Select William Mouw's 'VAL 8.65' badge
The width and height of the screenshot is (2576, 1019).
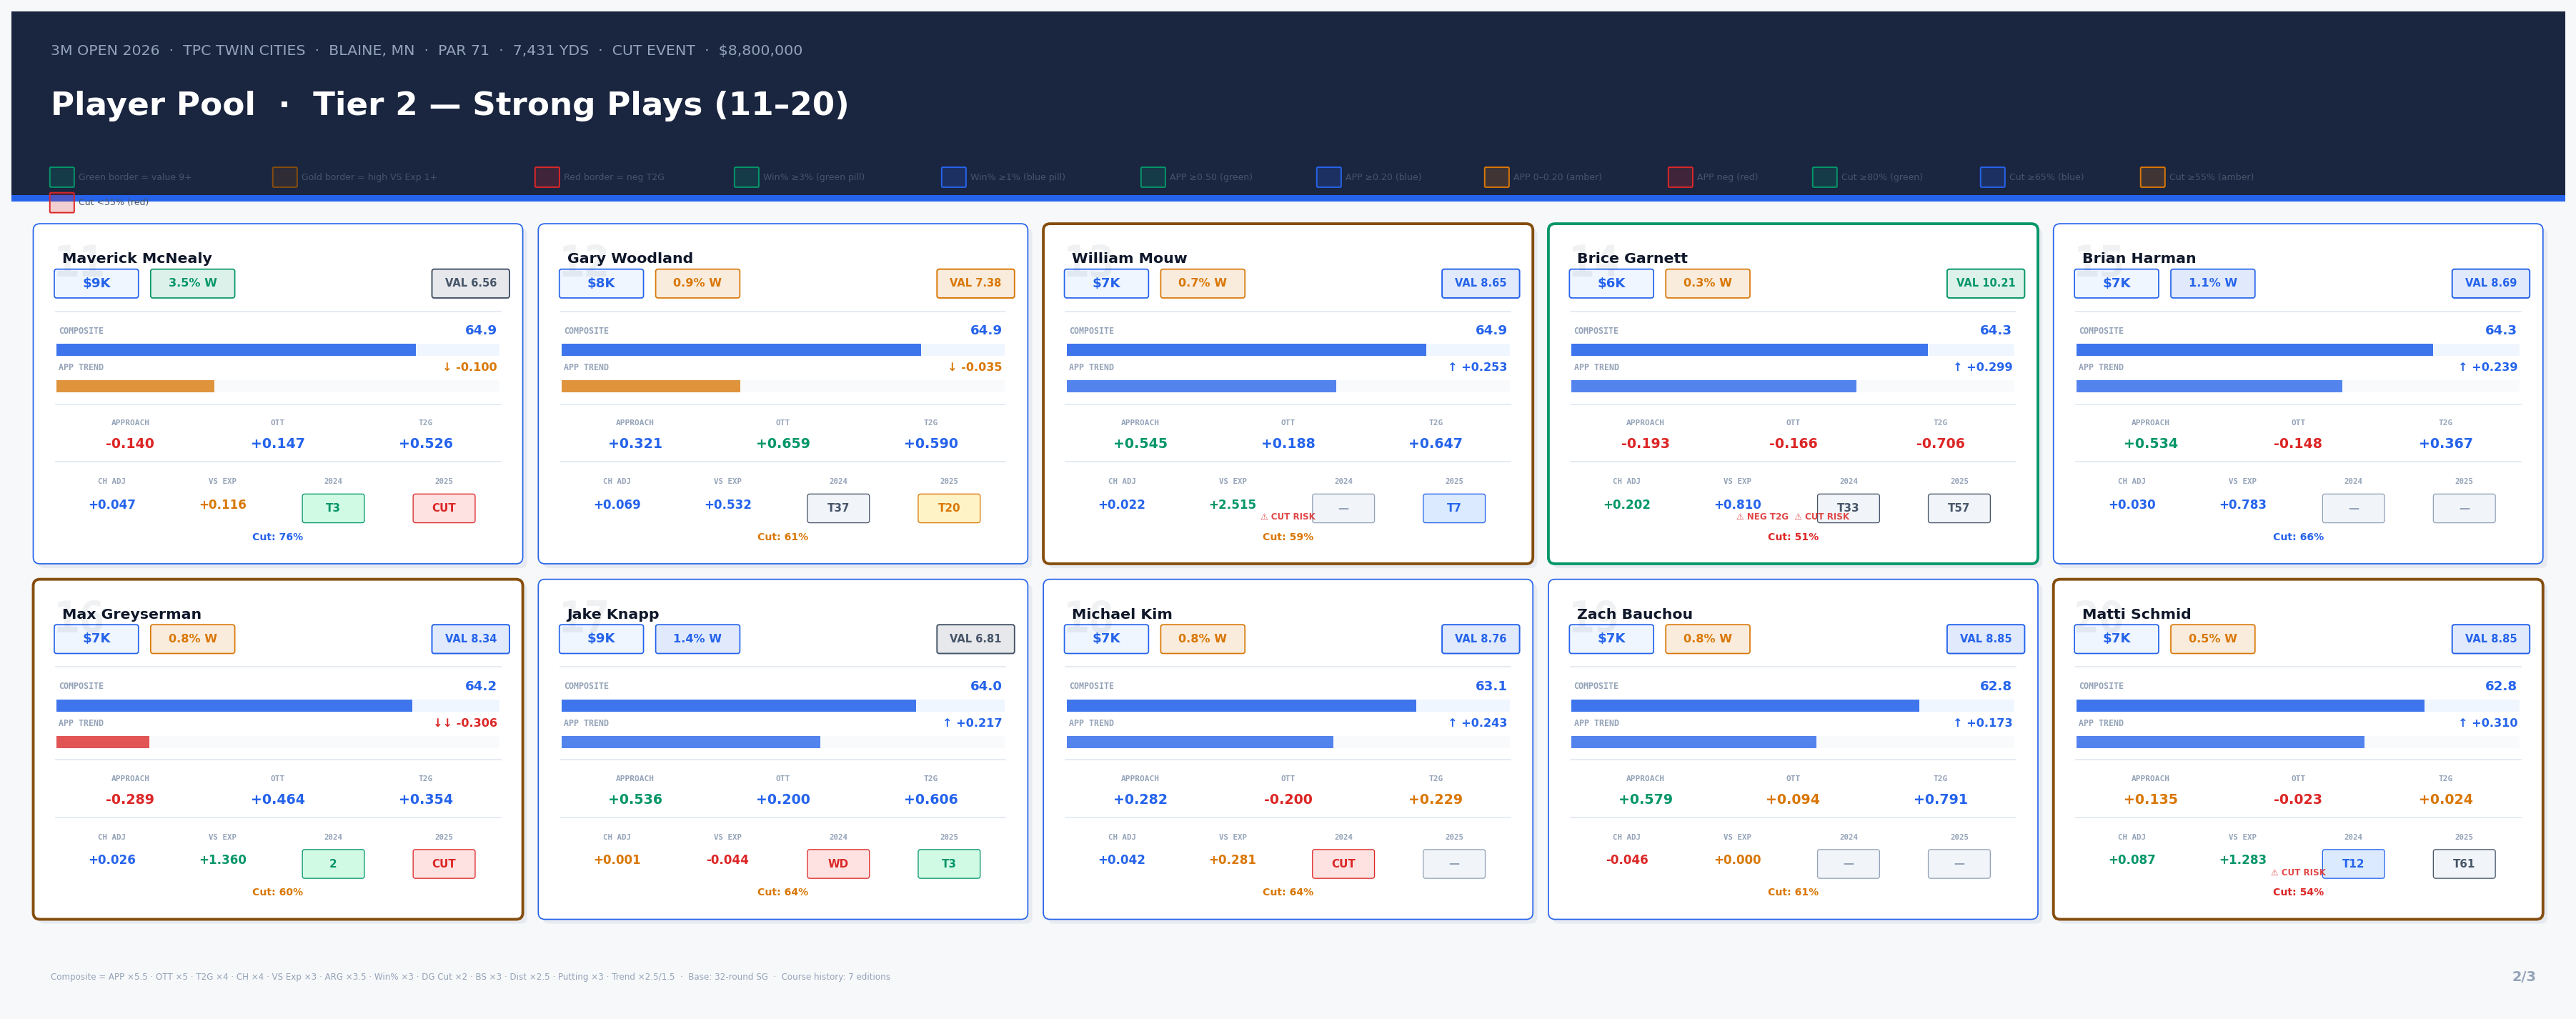[1480, 283]
